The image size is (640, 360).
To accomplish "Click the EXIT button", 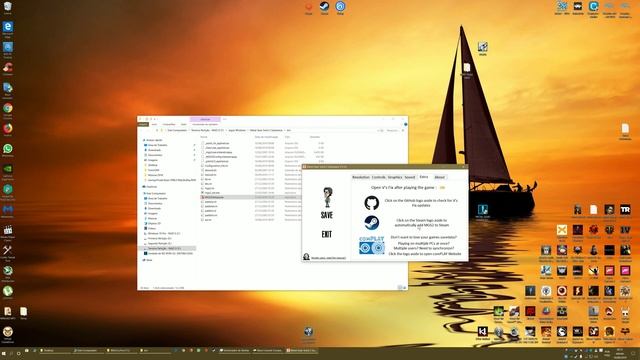I will pos(327,234).
